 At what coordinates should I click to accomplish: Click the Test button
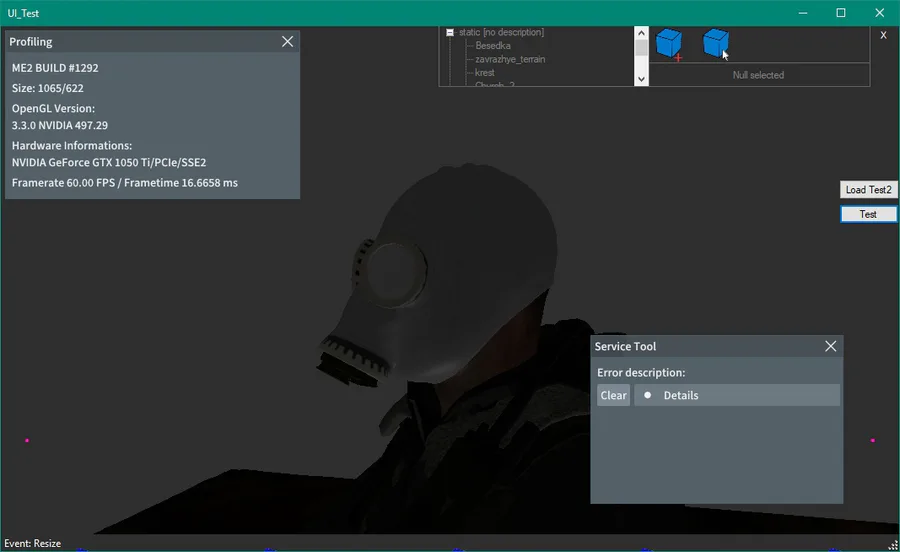pyautogui.click(x=868, y=214)
